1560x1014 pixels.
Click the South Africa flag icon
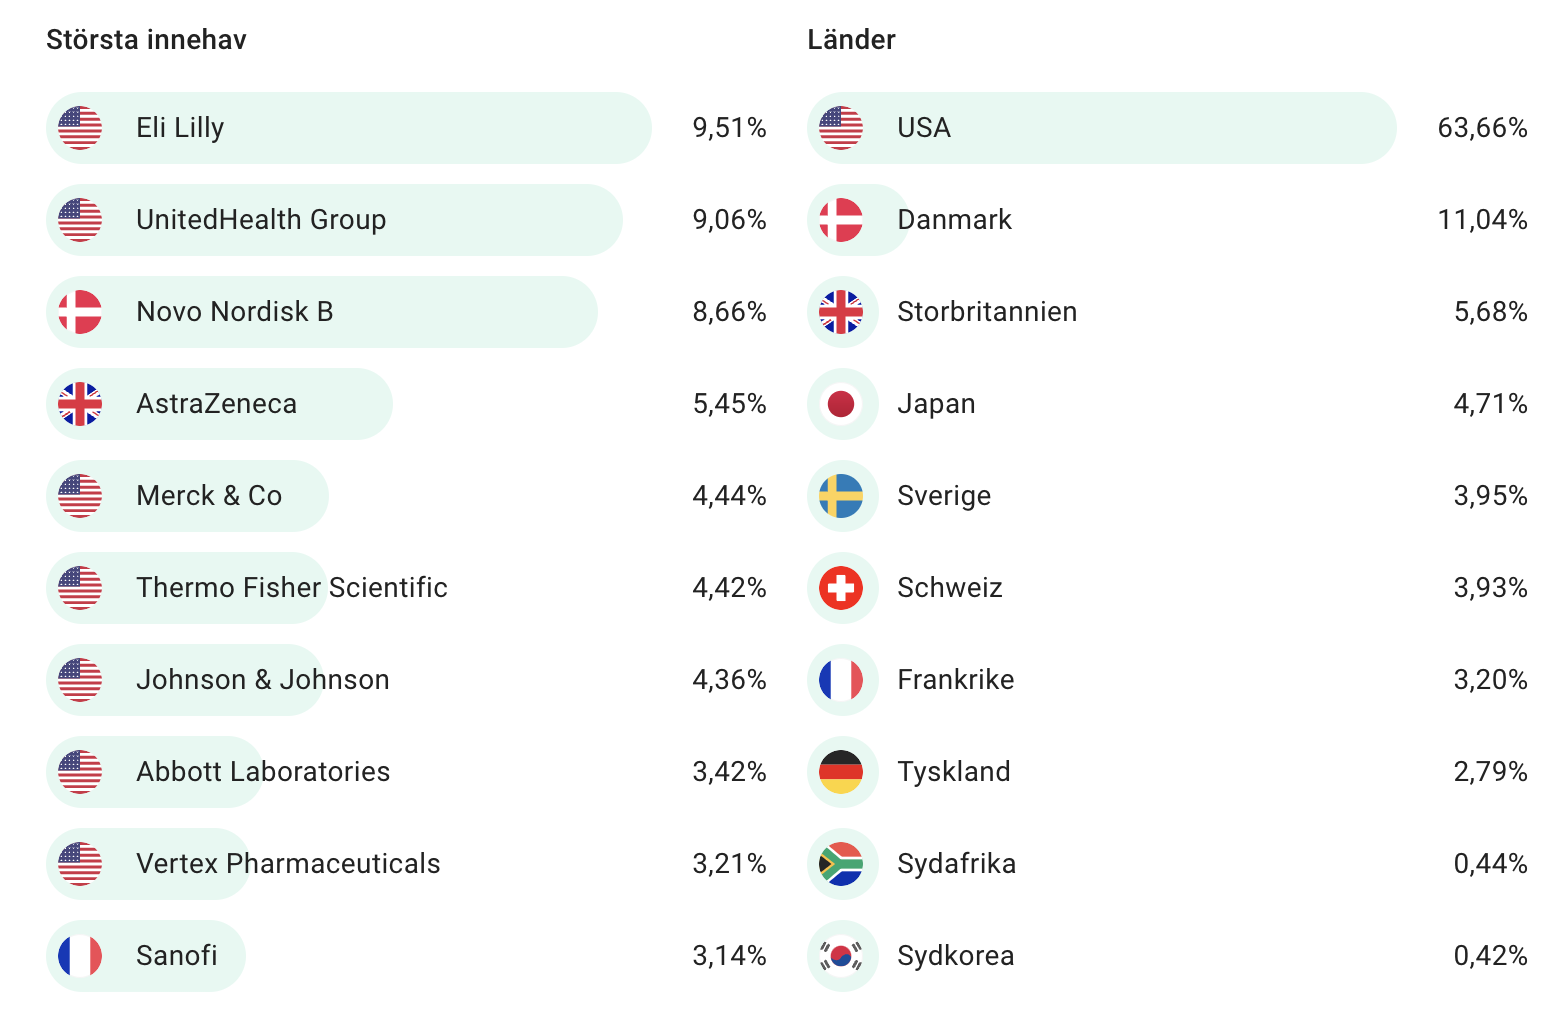(x=841, y=864)
